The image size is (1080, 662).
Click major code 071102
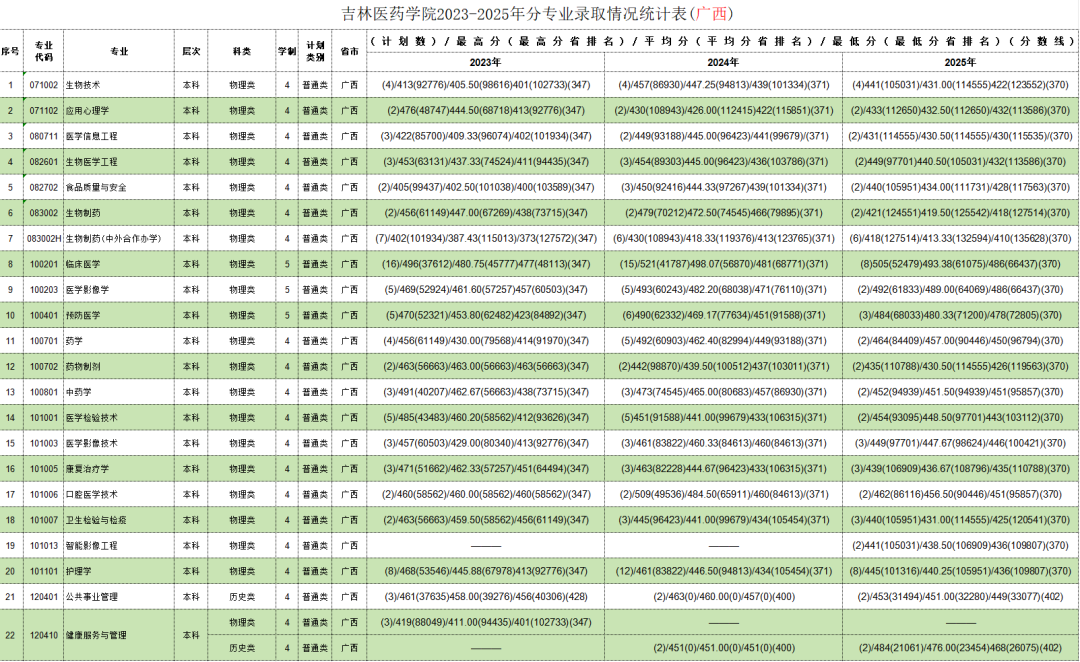coord(43,110)
